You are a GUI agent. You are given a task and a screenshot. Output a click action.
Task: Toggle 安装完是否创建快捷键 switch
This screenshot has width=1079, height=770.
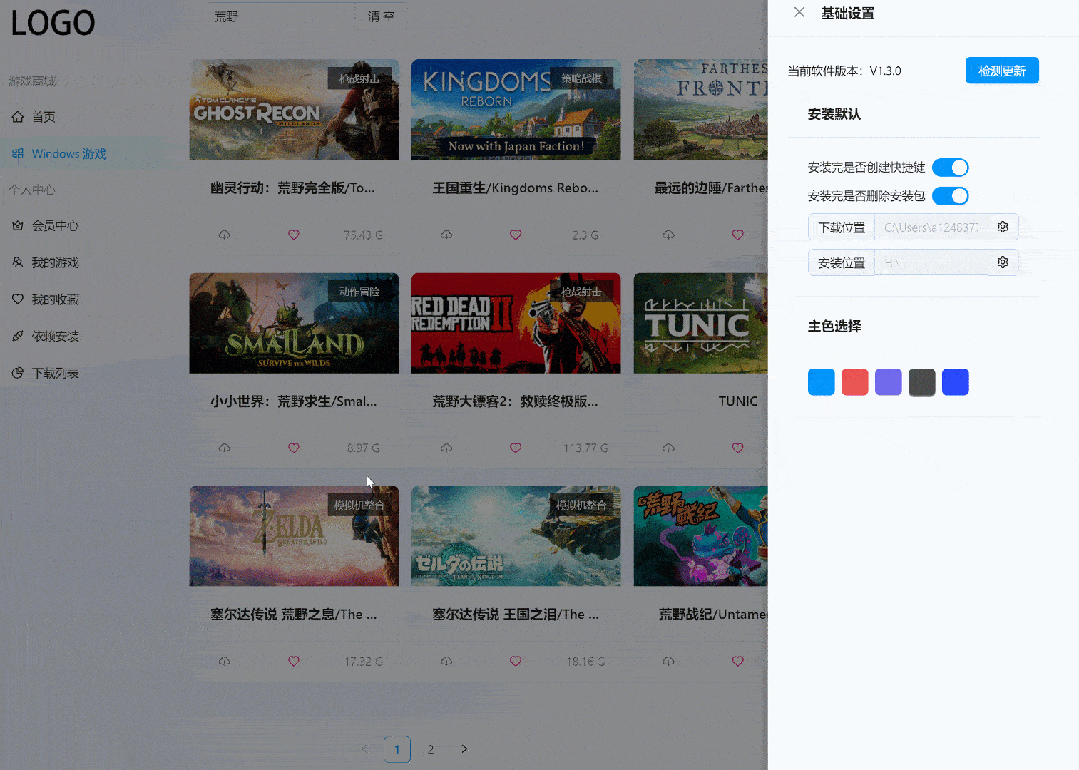[950, 167]
